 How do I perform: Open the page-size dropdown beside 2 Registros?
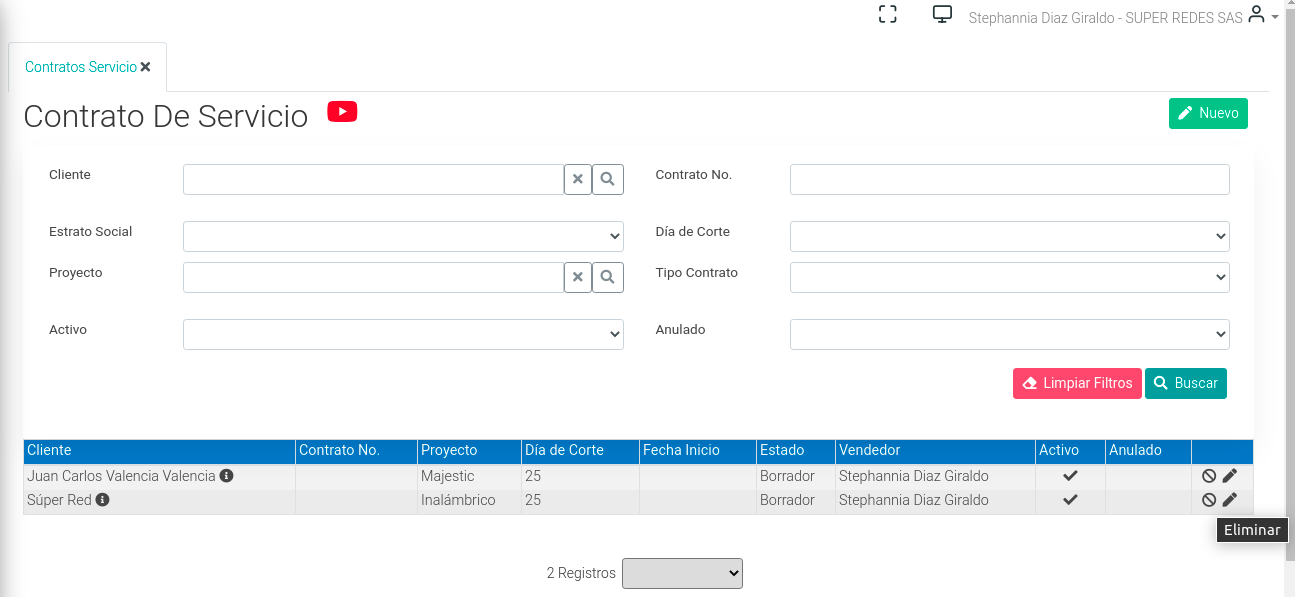[682, 573]
